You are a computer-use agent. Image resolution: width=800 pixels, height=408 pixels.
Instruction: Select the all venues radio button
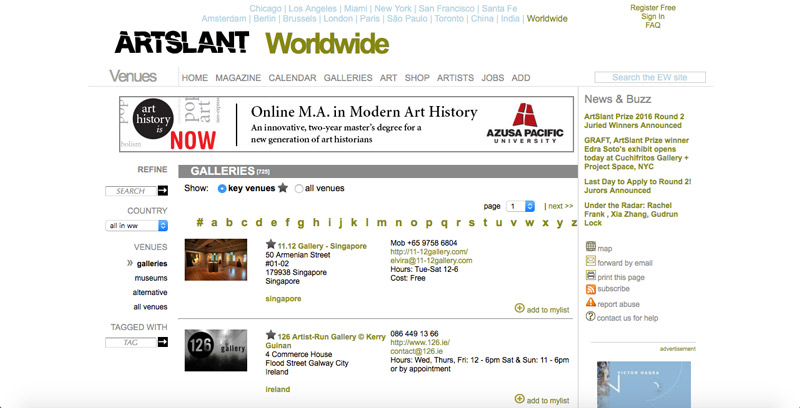299,188
